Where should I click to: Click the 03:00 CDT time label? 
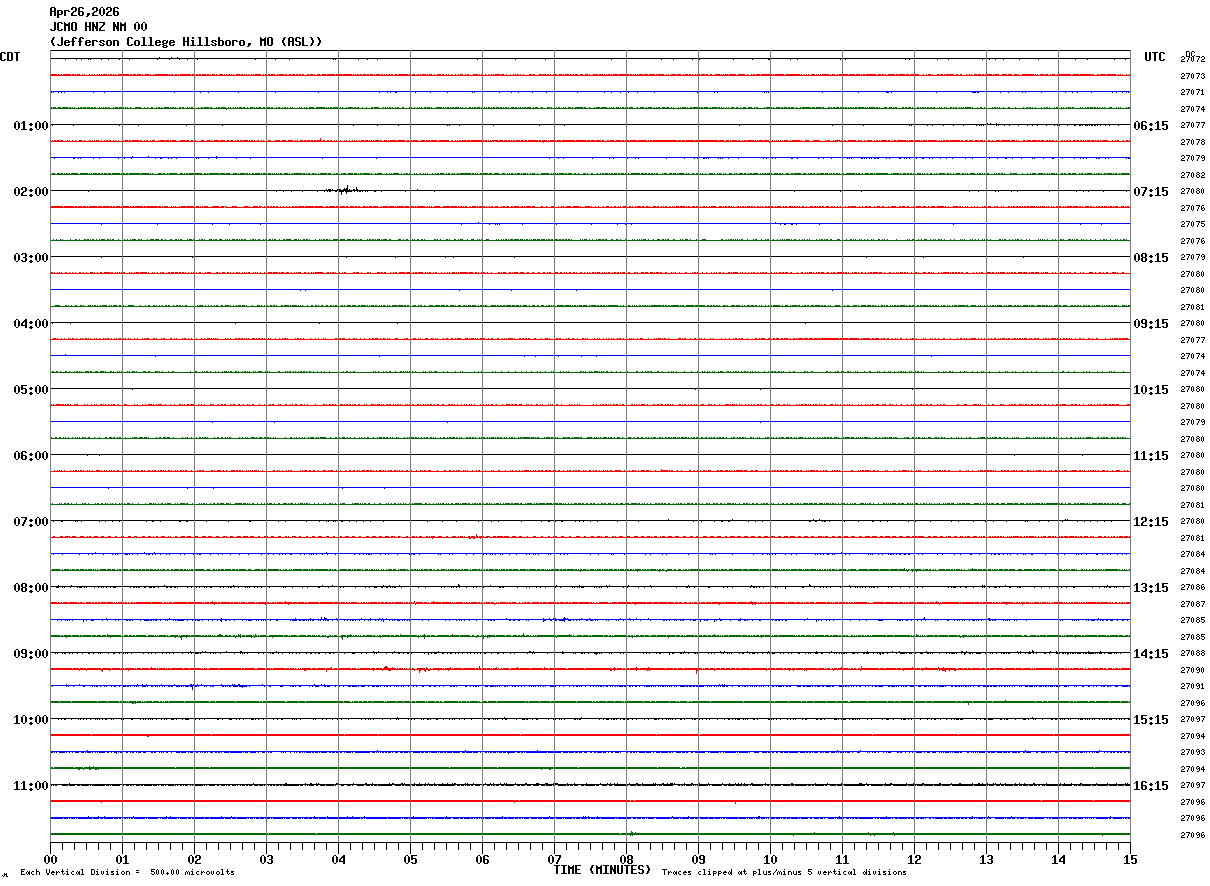pyautogui.click(x=31, y=258)
